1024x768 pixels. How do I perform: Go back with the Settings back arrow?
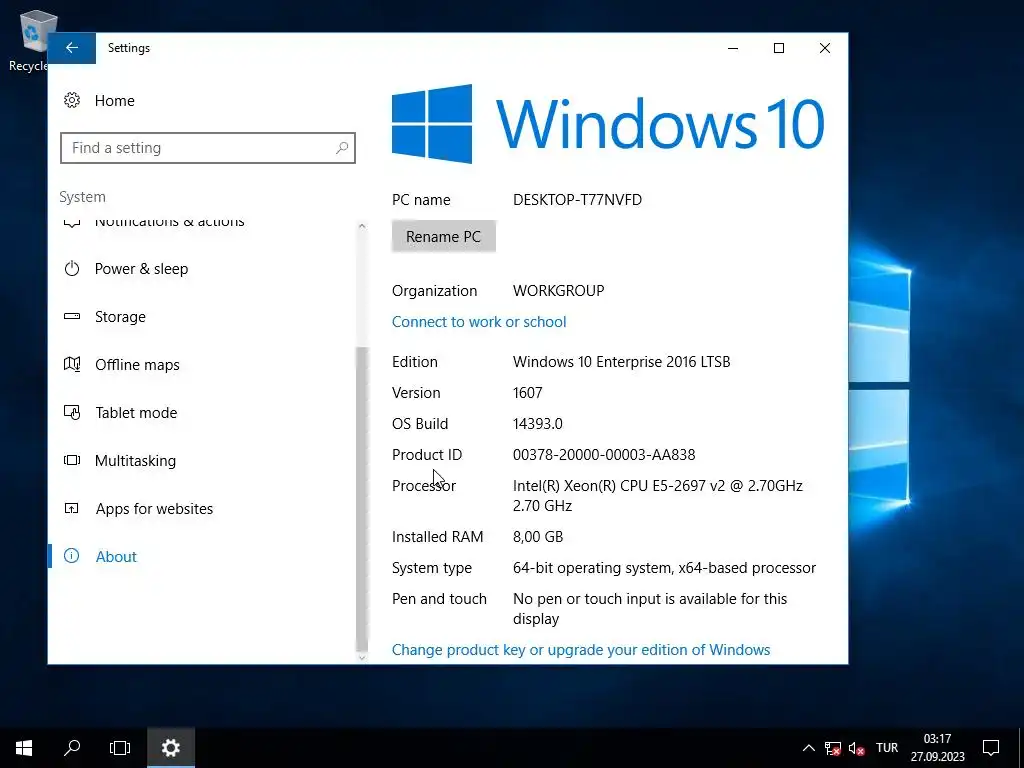[x=72, y=48]
